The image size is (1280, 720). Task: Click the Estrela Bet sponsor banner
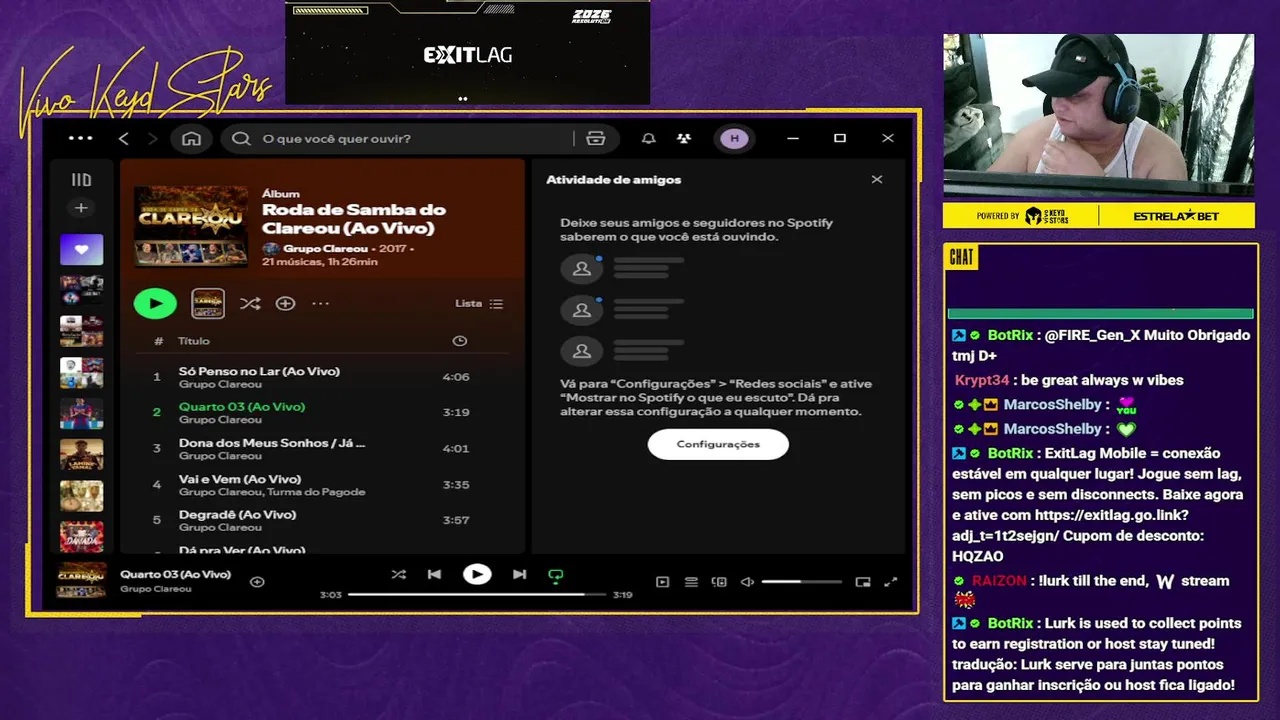(1176, 216)
